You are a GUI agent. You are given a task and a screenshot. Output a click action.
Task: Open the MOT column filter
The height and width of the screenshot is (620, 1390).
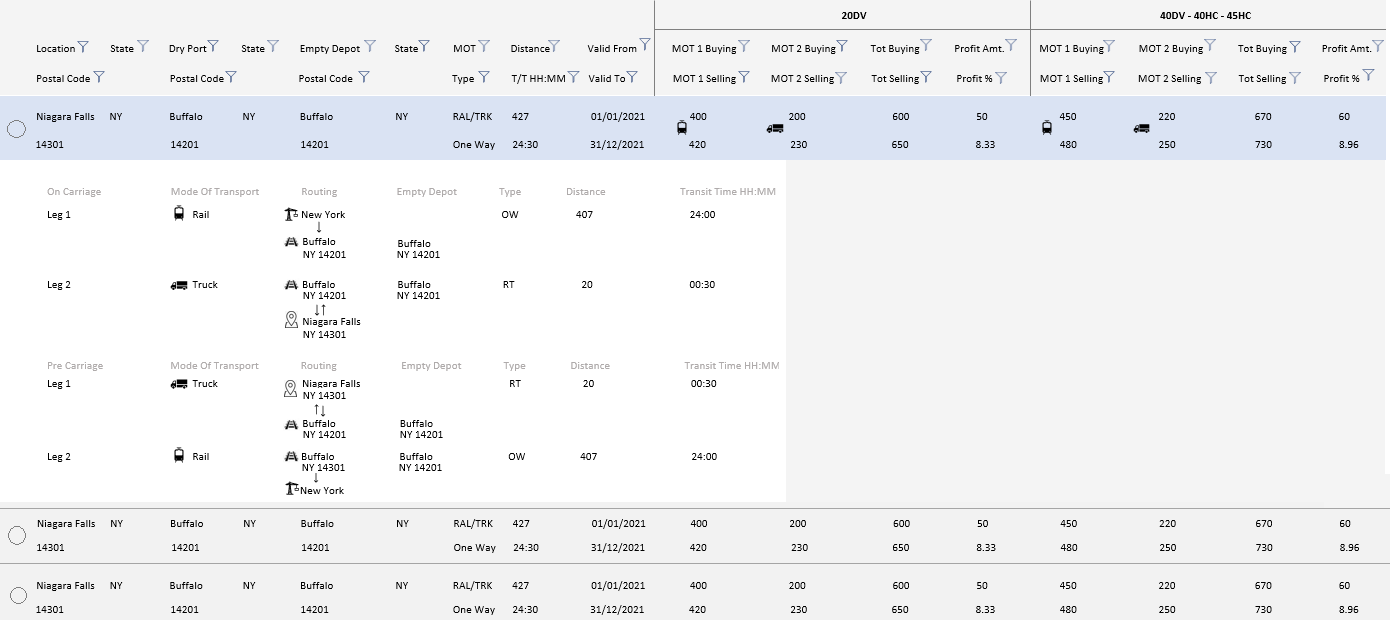click(x=484, y=46)
